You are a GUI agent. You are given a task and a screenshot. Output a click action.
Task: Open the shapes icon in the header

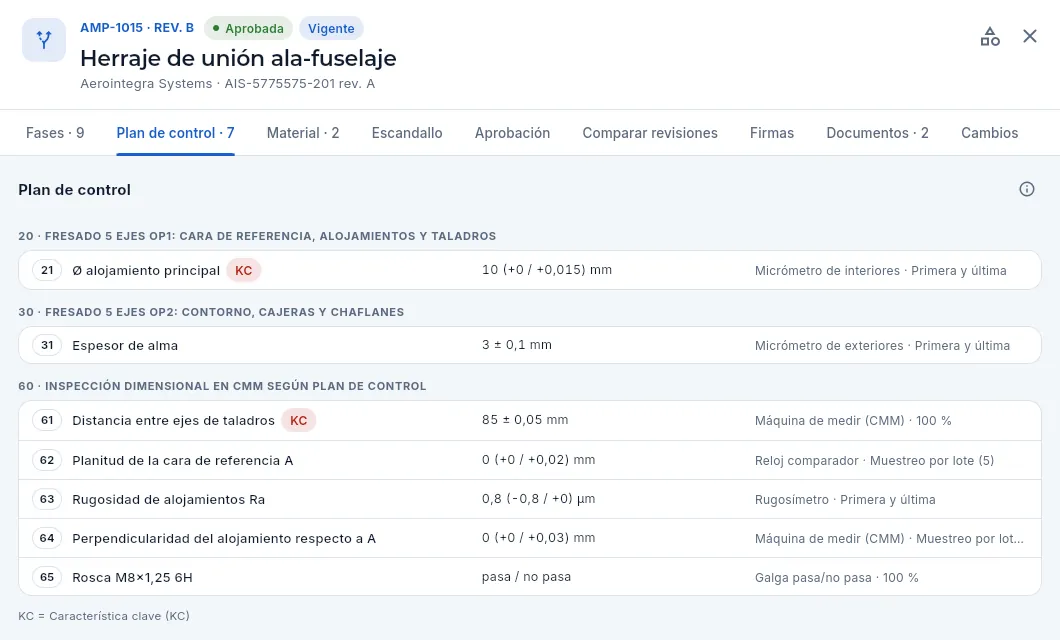click(x=990, y=36)
